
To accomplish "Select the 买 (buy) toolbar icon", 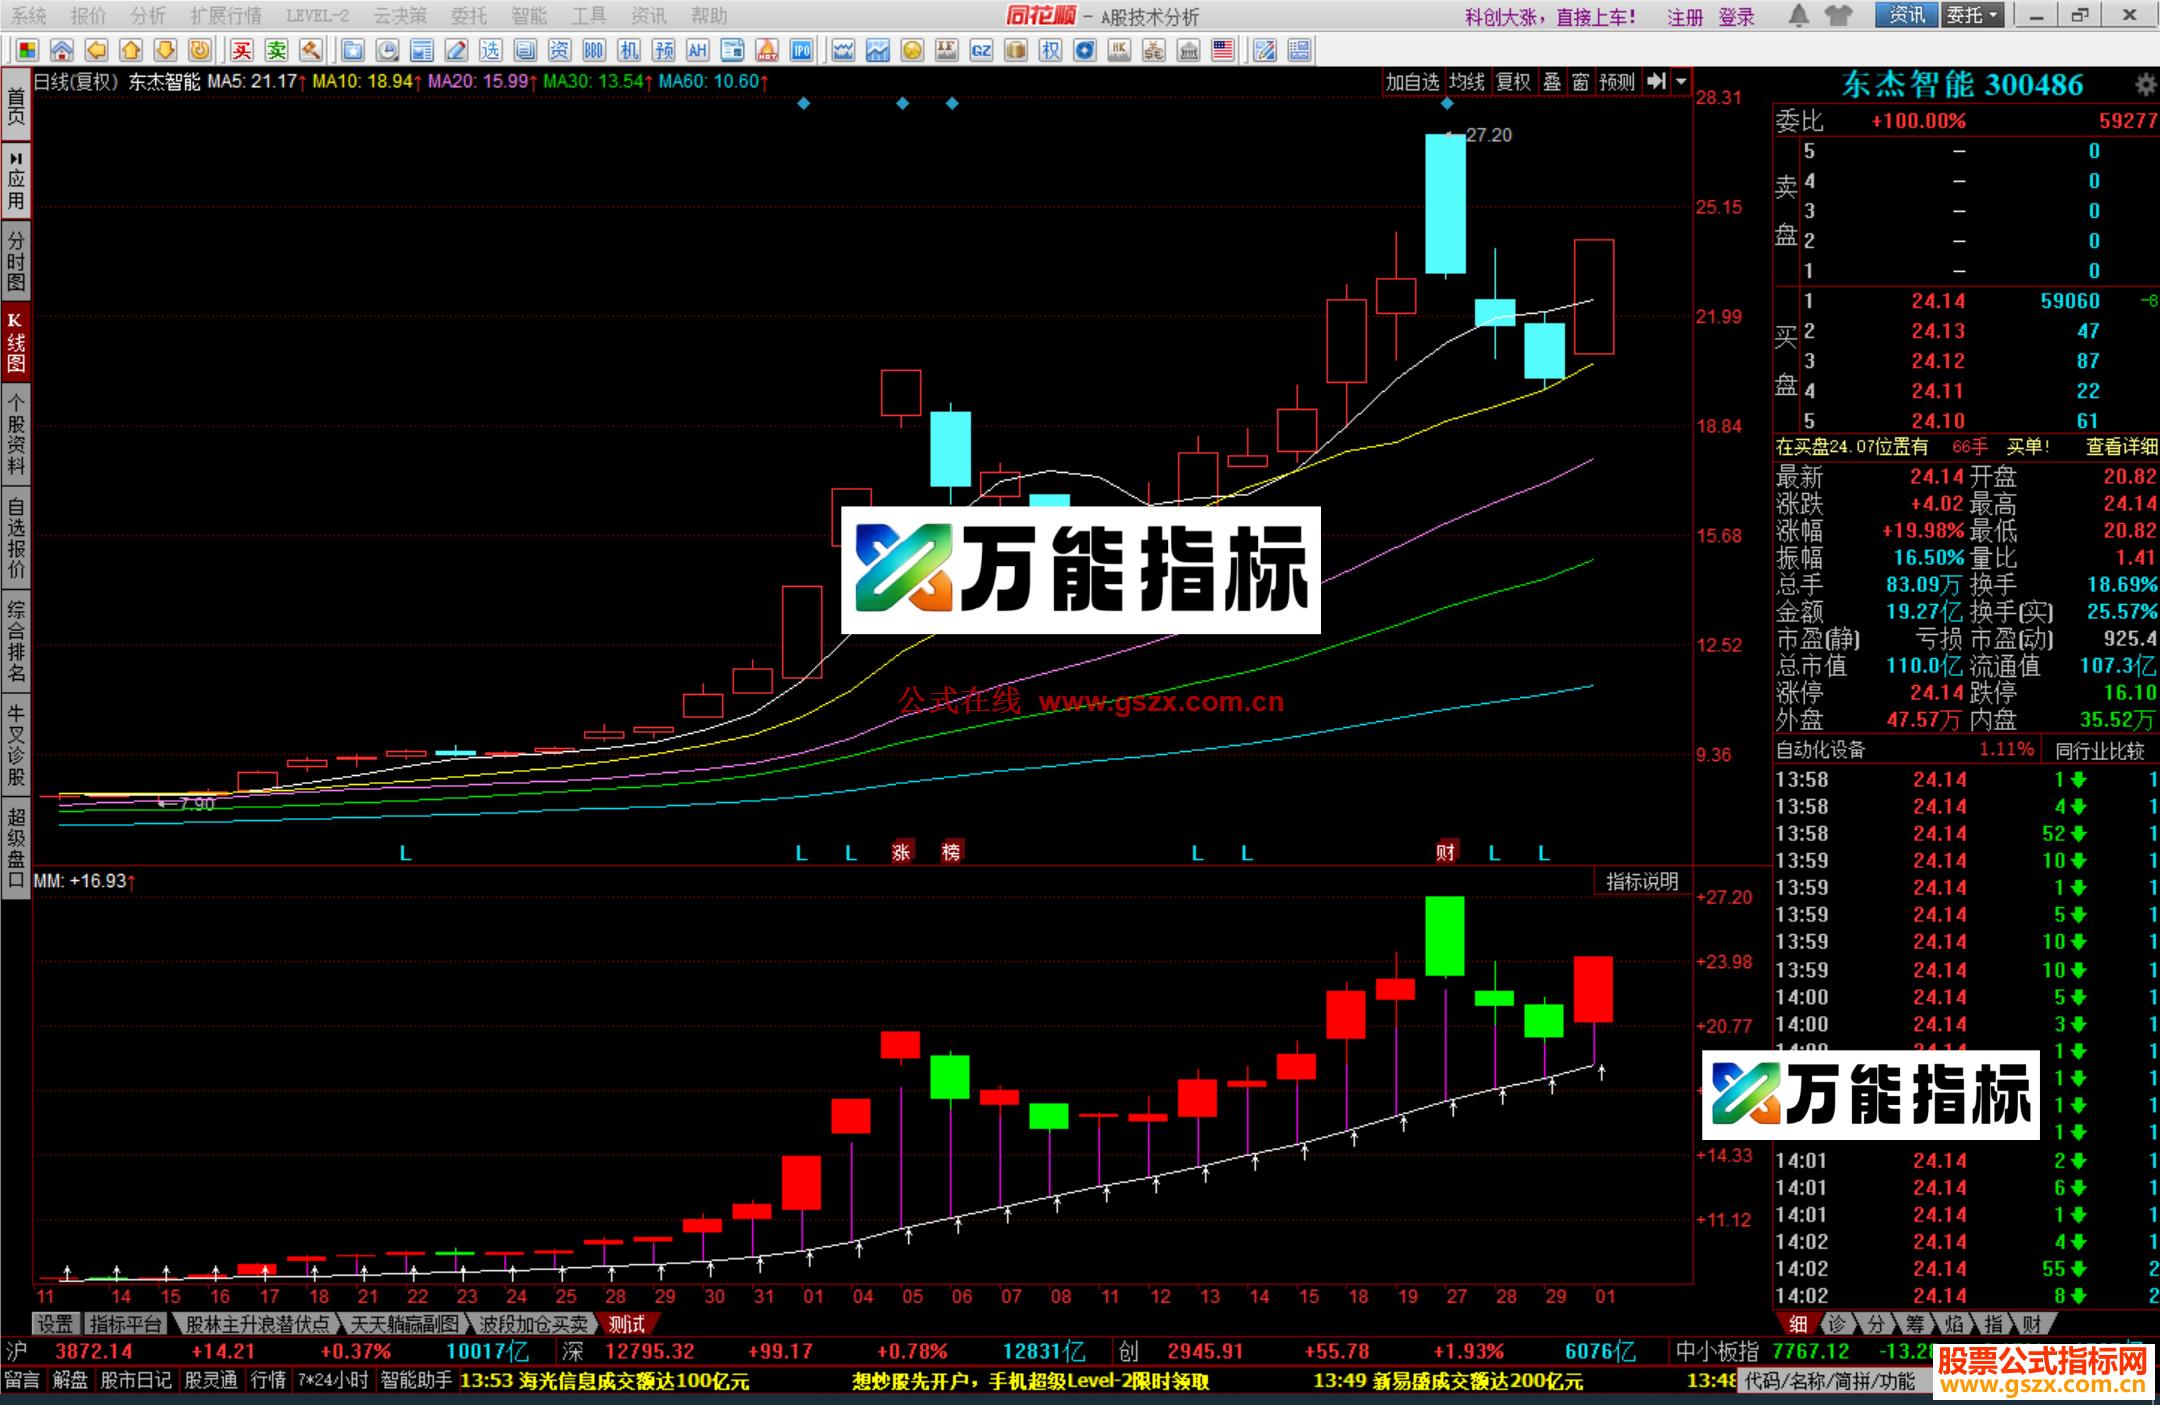I will 240,50.
